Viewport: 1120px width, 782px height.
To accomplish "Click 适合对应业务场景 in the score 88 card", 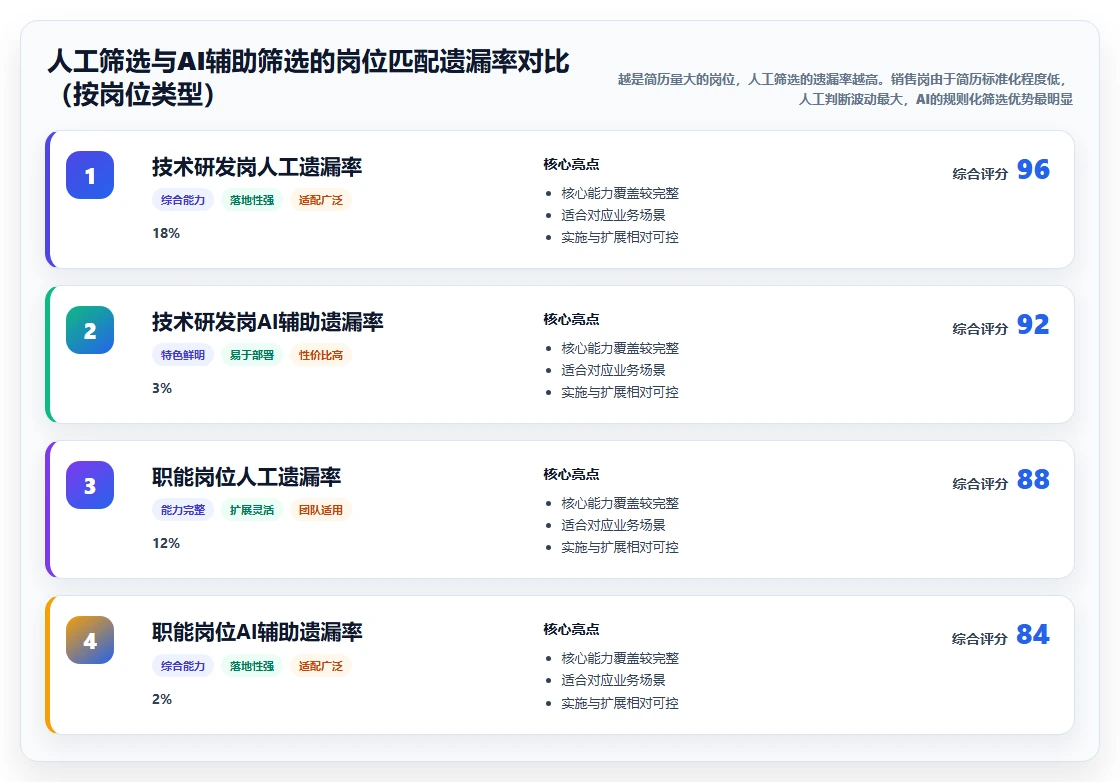I will [613, 525].
